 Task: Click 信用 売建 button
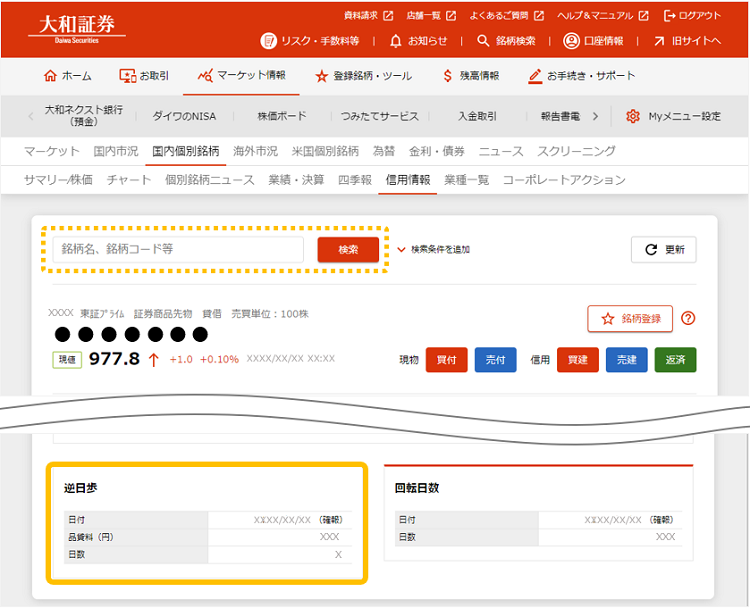point(626,360)
